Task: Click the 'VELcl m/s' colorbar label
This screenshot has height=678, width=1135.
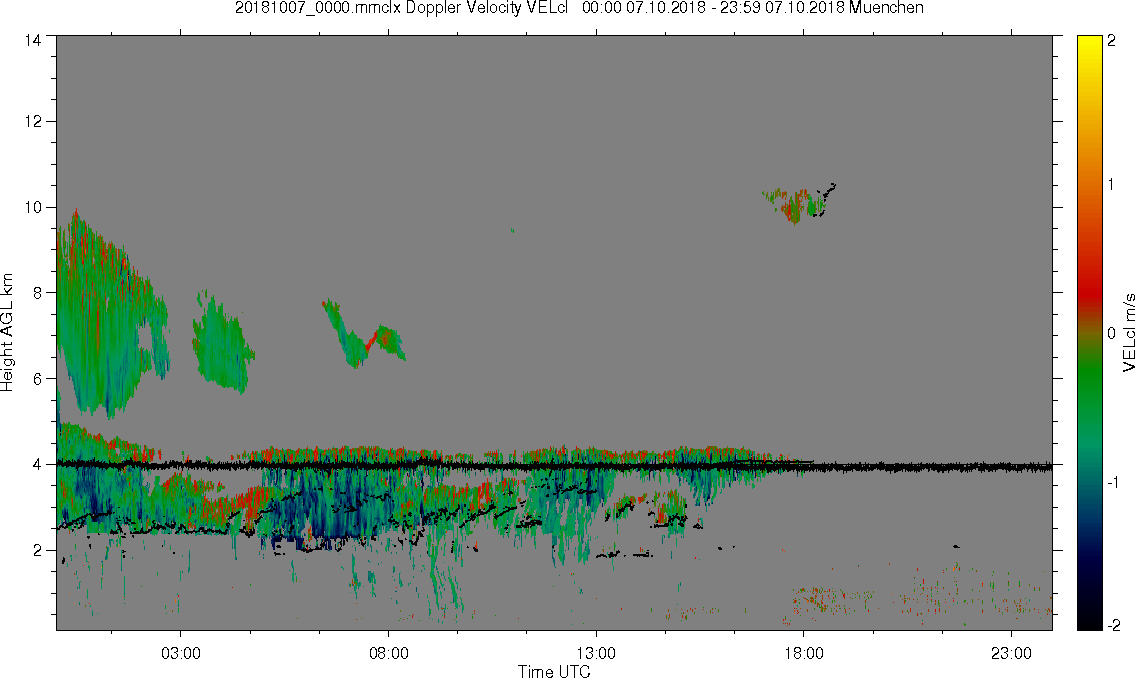Action: [x=1128, y=333]
